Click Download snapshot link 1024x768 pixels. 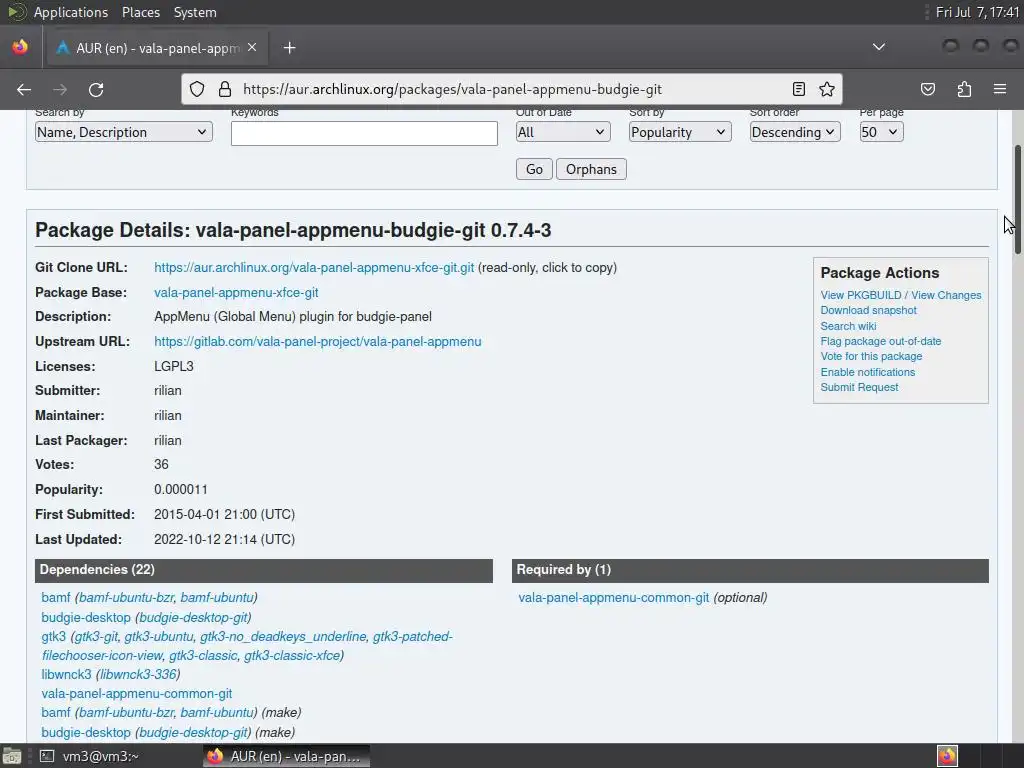pyautogui.click(x=869, y=310)
